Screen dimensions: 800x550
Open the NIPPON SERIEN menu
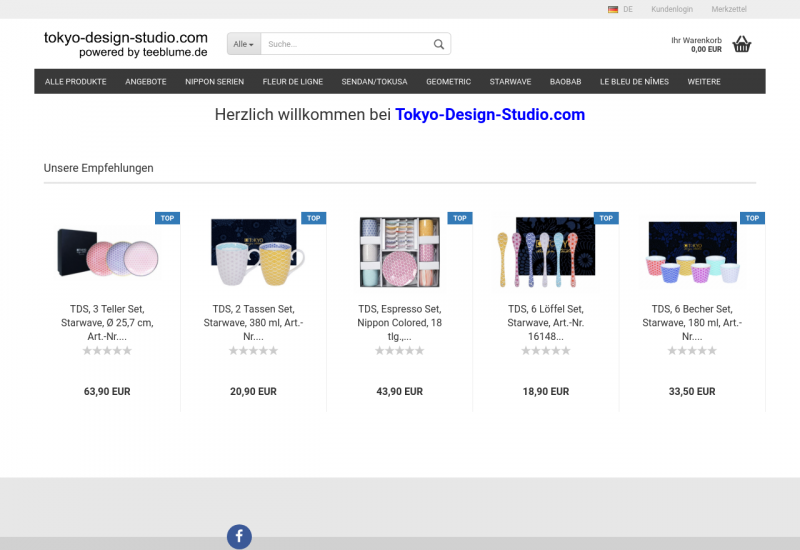pyautogui.click(x=214, y=82)
